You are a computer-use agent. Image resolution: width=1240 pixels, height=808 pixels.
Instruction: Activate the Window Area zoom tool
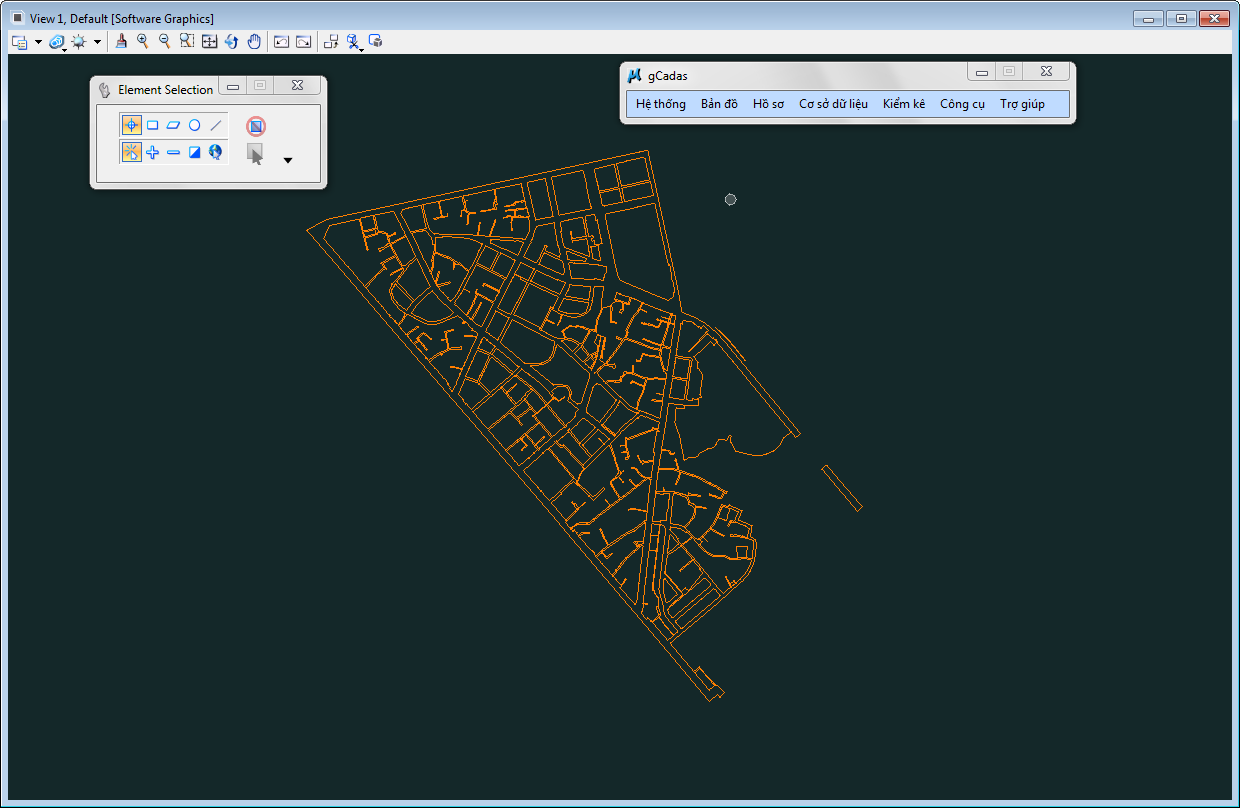(x=187, y=41)
